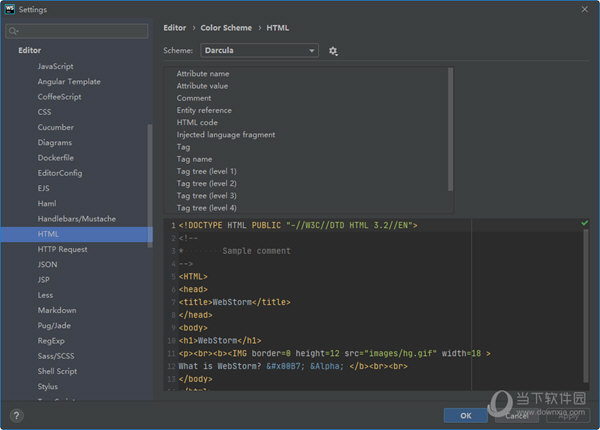Select JavaScript in settings tree

[x=55, y=66]
